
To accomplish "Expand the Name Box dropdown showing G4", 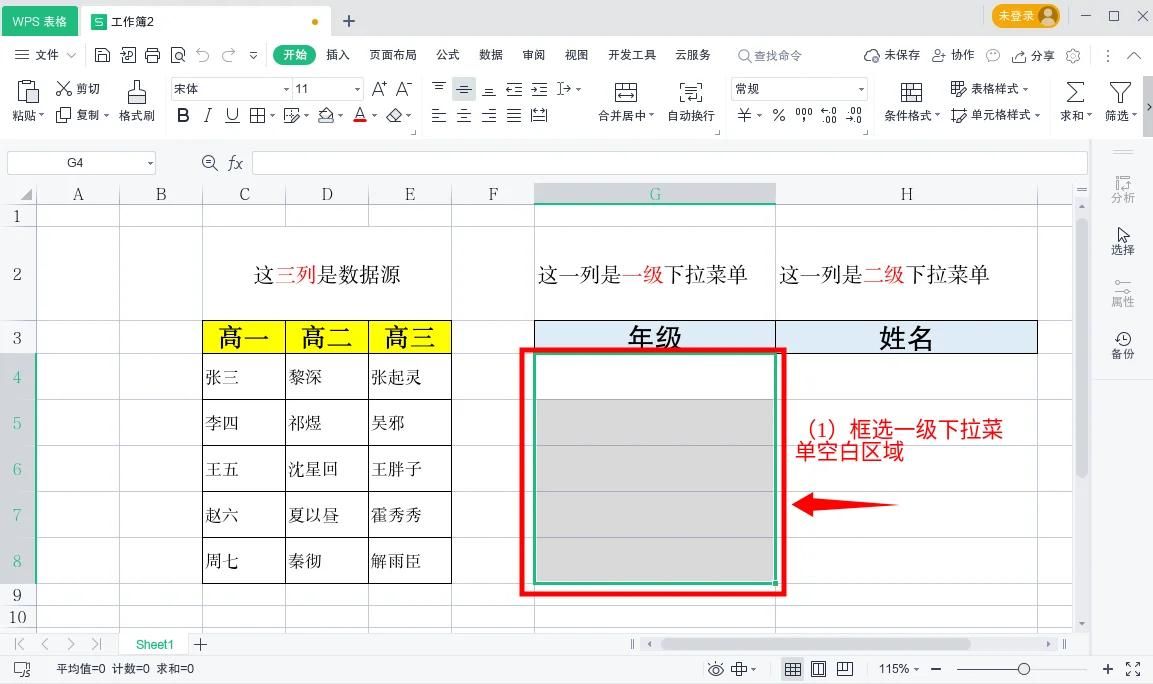I will pyautogui.click(x=150, y=163).
